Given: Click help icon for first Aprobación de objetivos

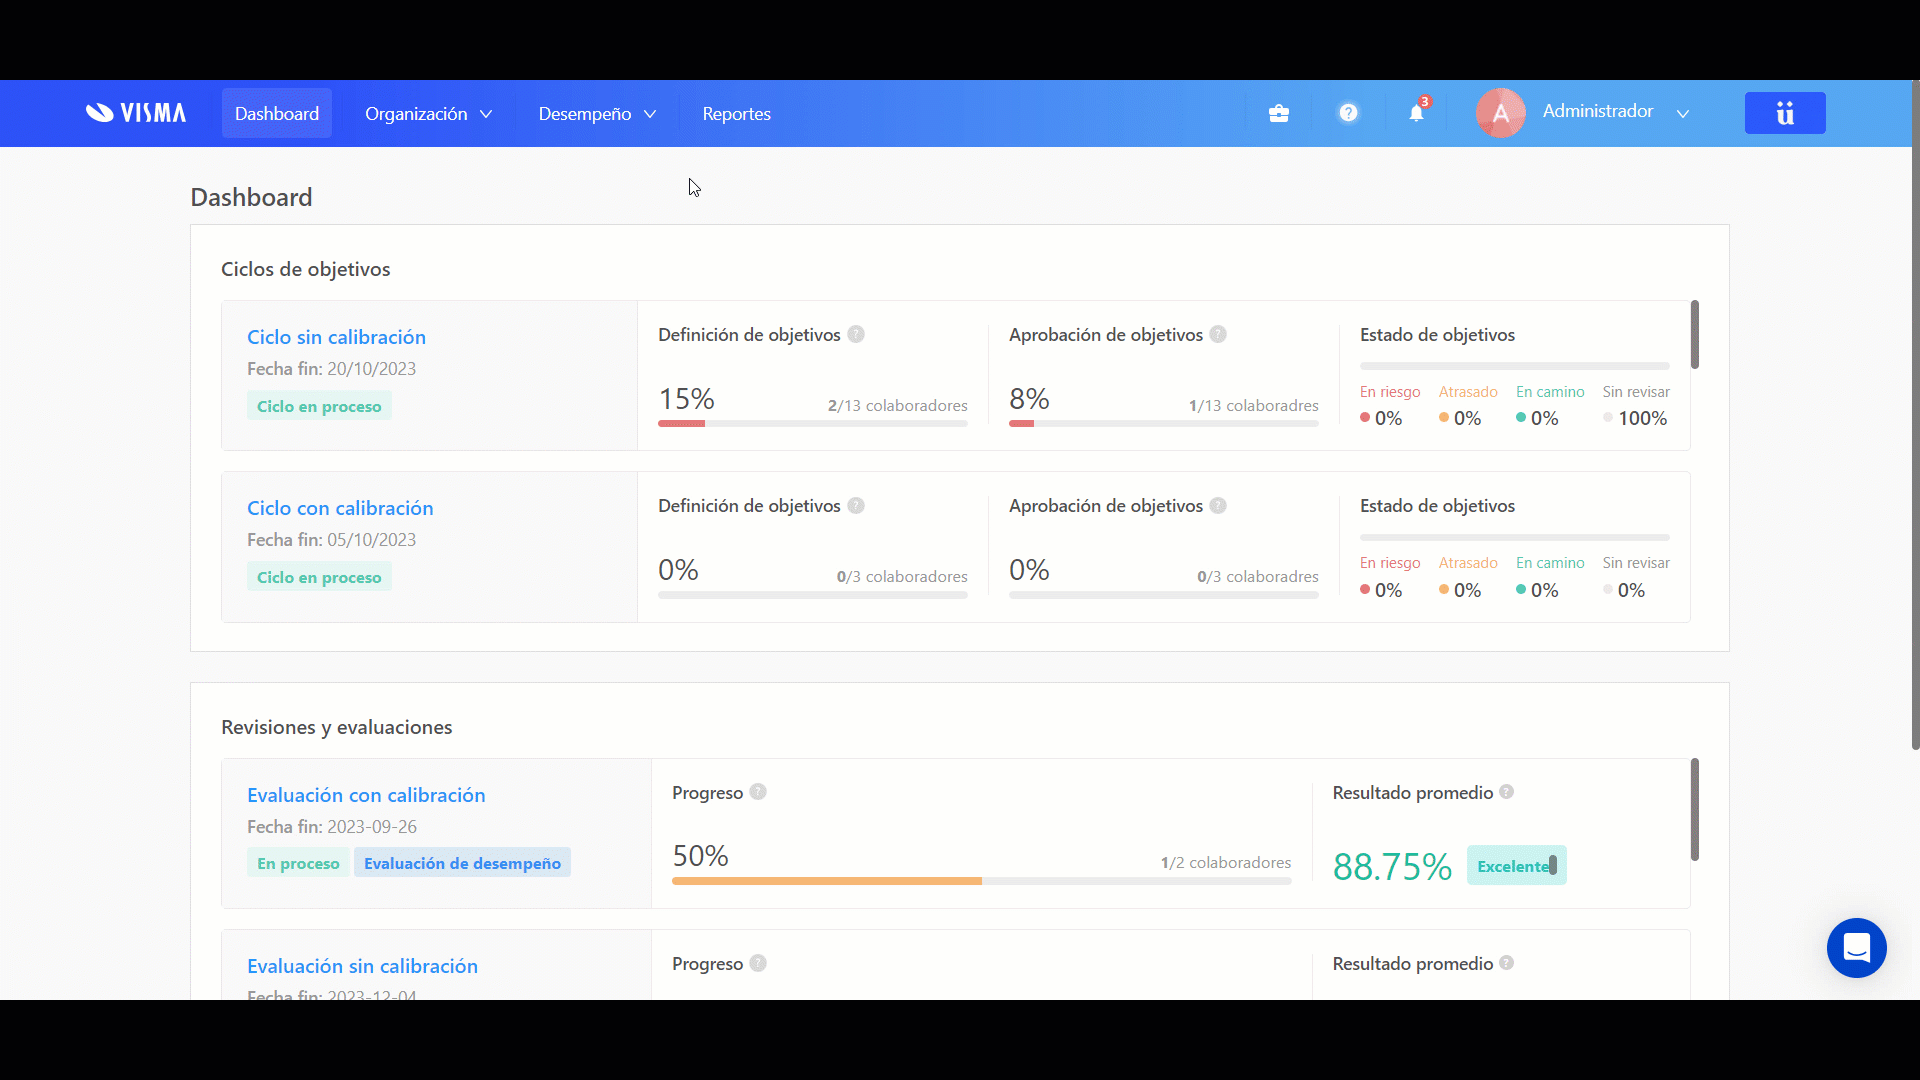Looking at the screenshot, I should (x=1218, y=334).
